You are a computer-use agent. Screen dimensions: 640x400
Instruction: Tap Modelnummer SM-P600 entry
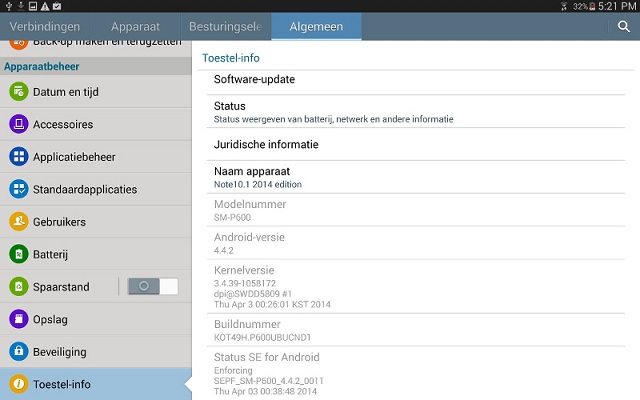416,210
